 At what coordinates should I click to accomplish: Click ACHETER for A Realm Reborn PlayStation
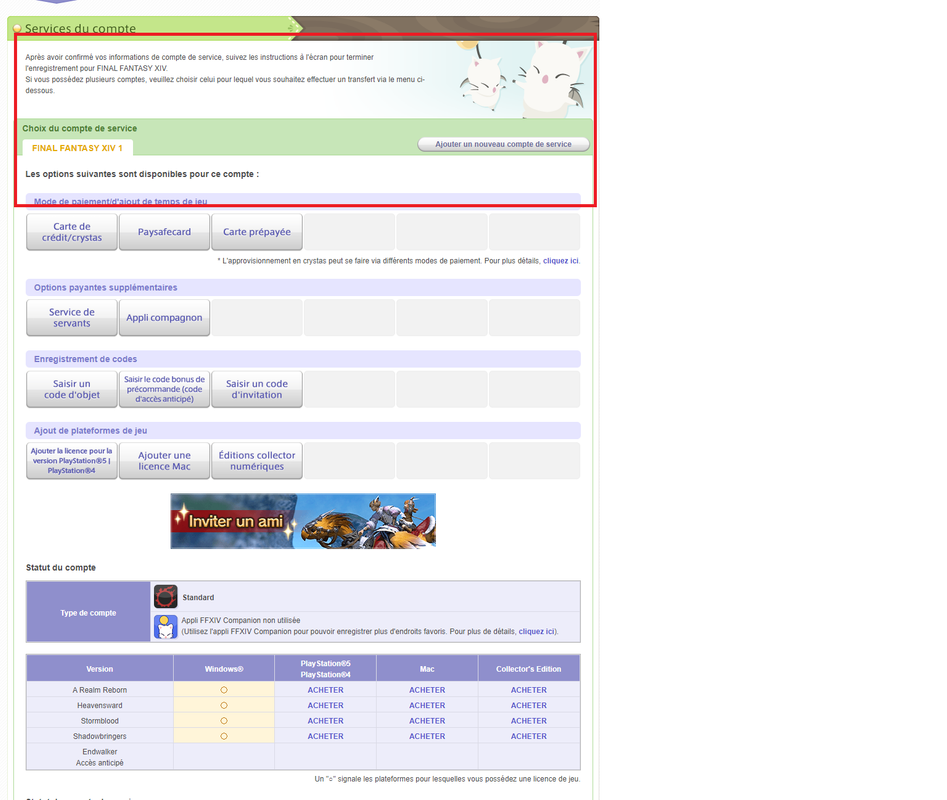tap(326, 690)
